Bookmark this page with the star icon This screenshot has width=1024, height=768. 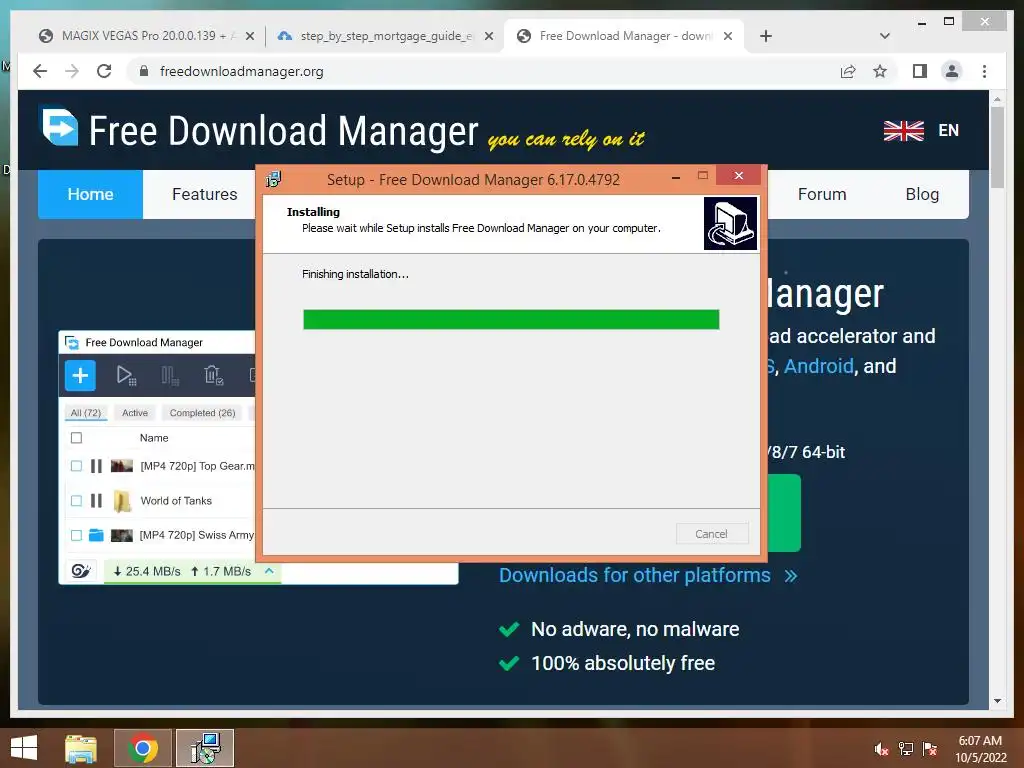[x=880, y=71]
